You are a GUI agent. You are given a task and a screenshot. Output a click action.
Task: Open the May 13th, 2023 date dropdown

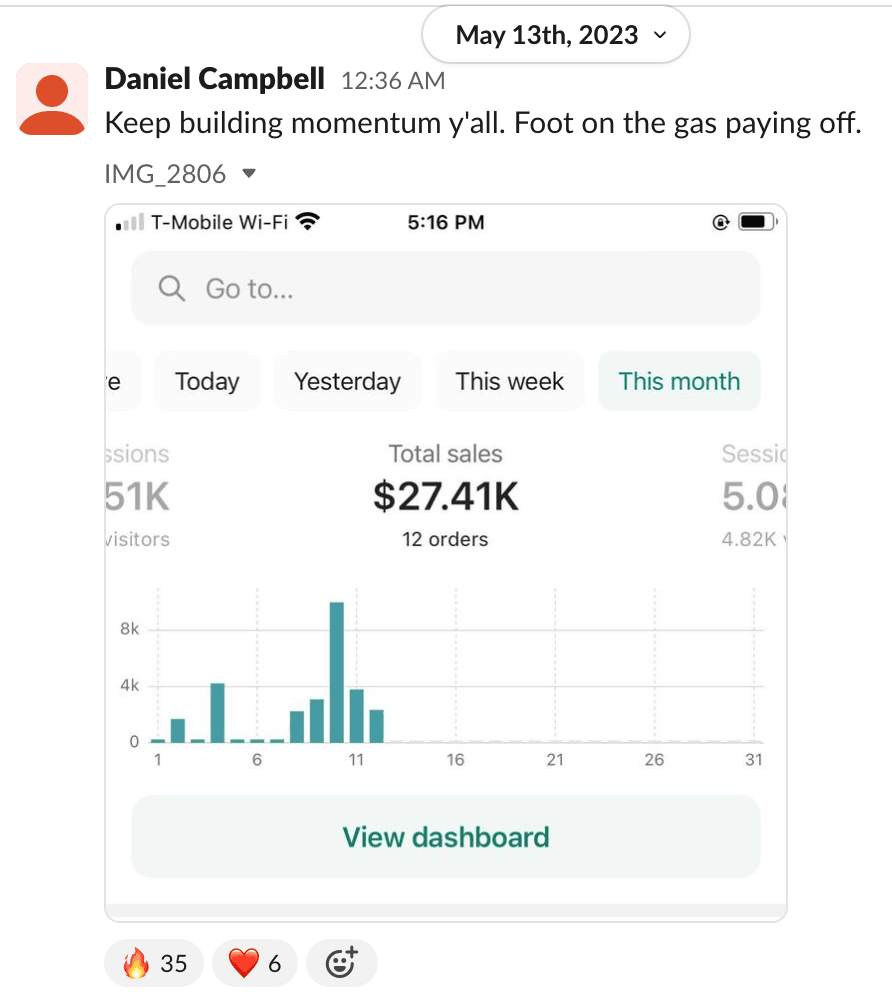pyautogui.click(x=556, y=36)
